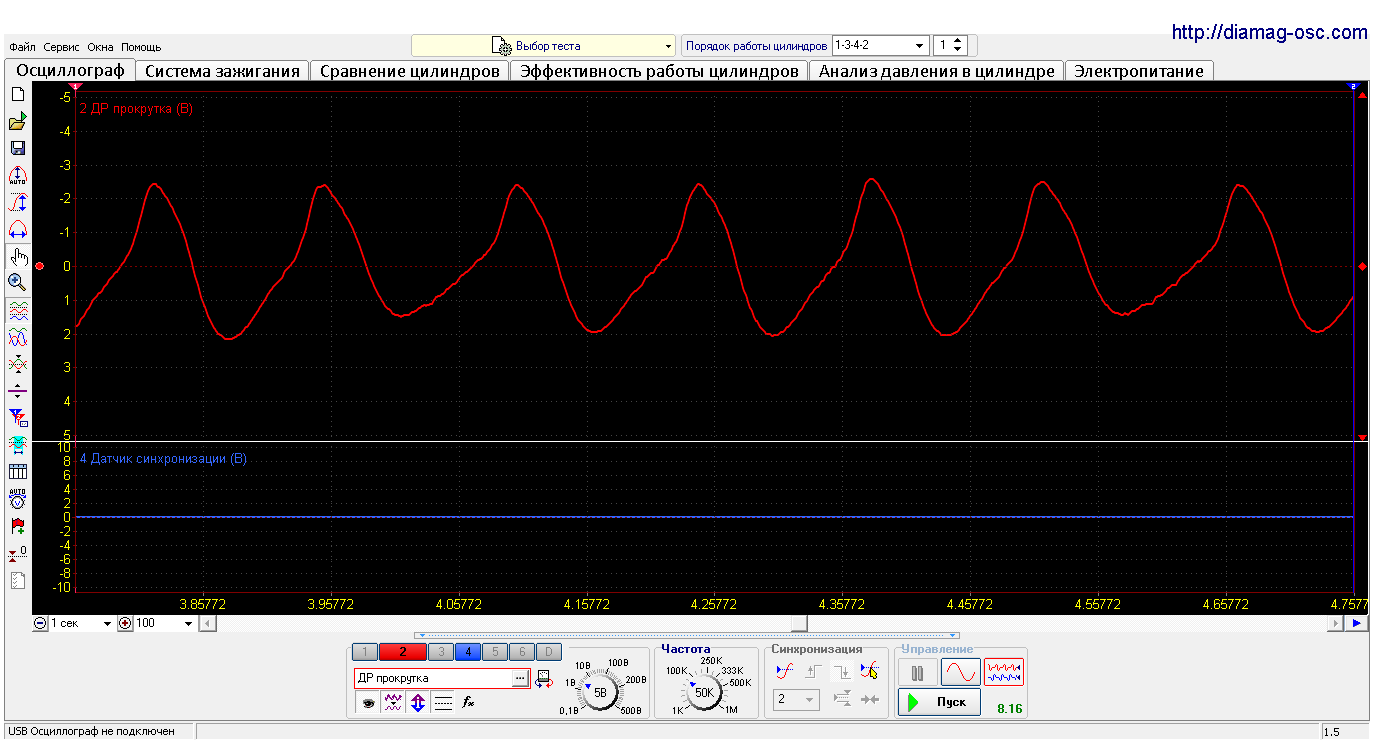The width and height of the screenshot is (1382, 744).
Task: Select the horizontal measurement tool with red arc
Action: coord(17,229)
